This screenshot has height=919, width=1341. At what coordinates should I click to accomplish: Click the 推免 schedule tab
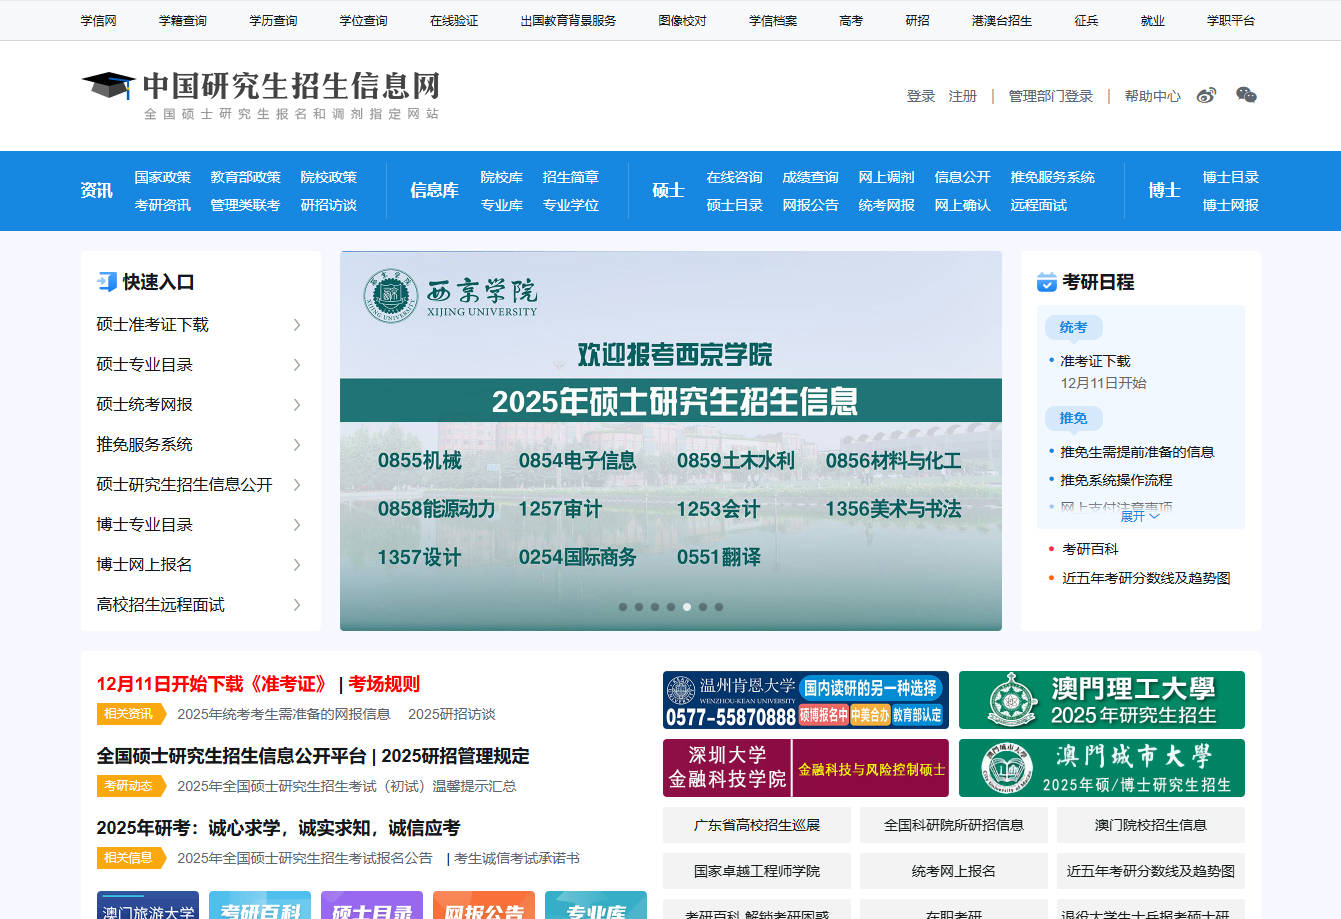click(1073, 418)
